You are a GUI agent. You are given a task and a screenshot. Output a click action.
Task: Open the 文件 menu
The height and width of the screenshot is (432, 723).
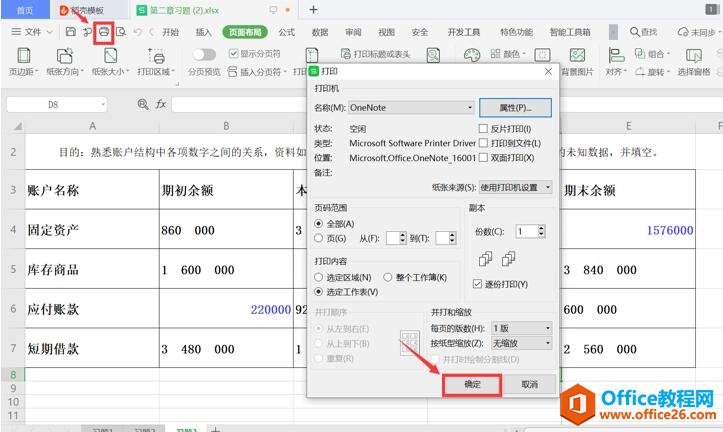32,32
